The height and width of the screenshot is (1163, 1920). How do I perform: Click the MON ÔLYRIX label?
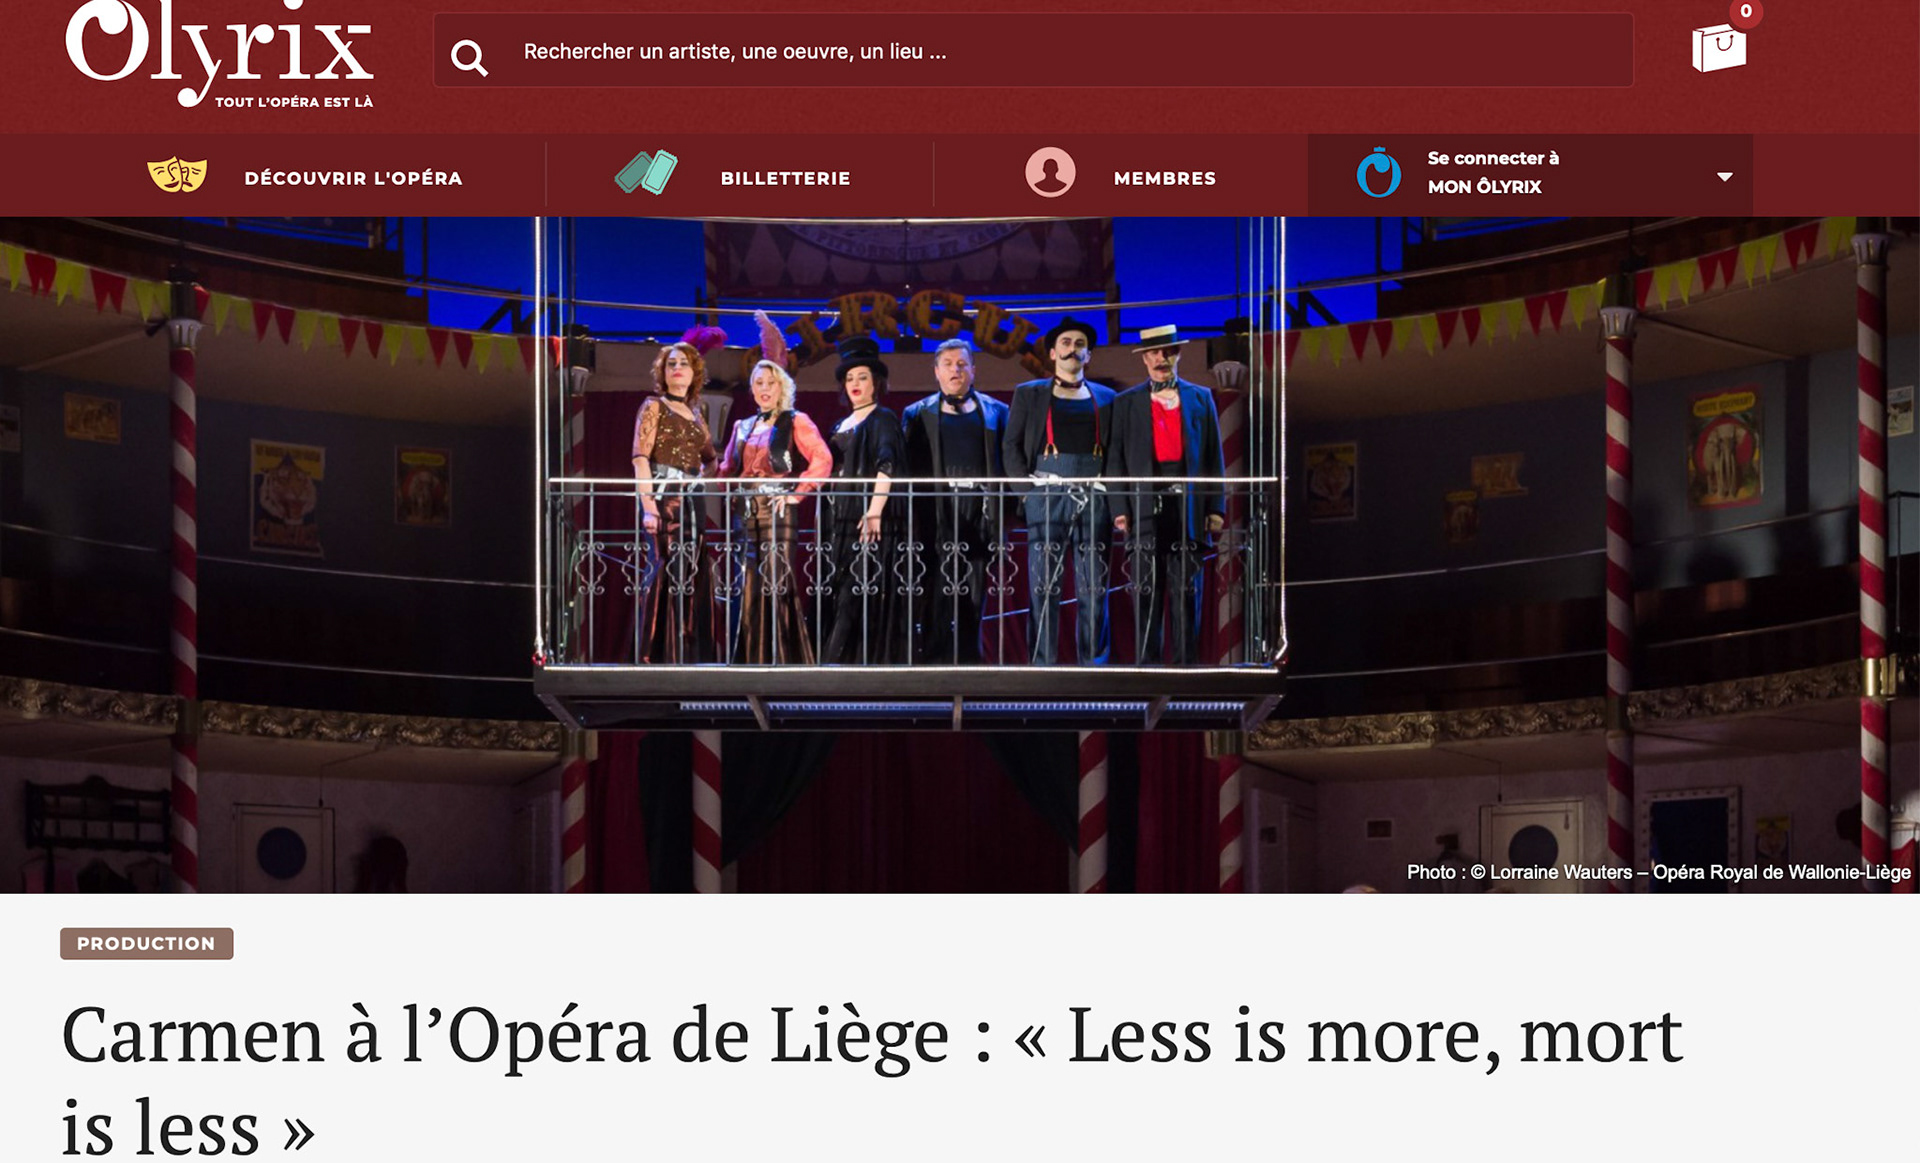(1484, 187)
